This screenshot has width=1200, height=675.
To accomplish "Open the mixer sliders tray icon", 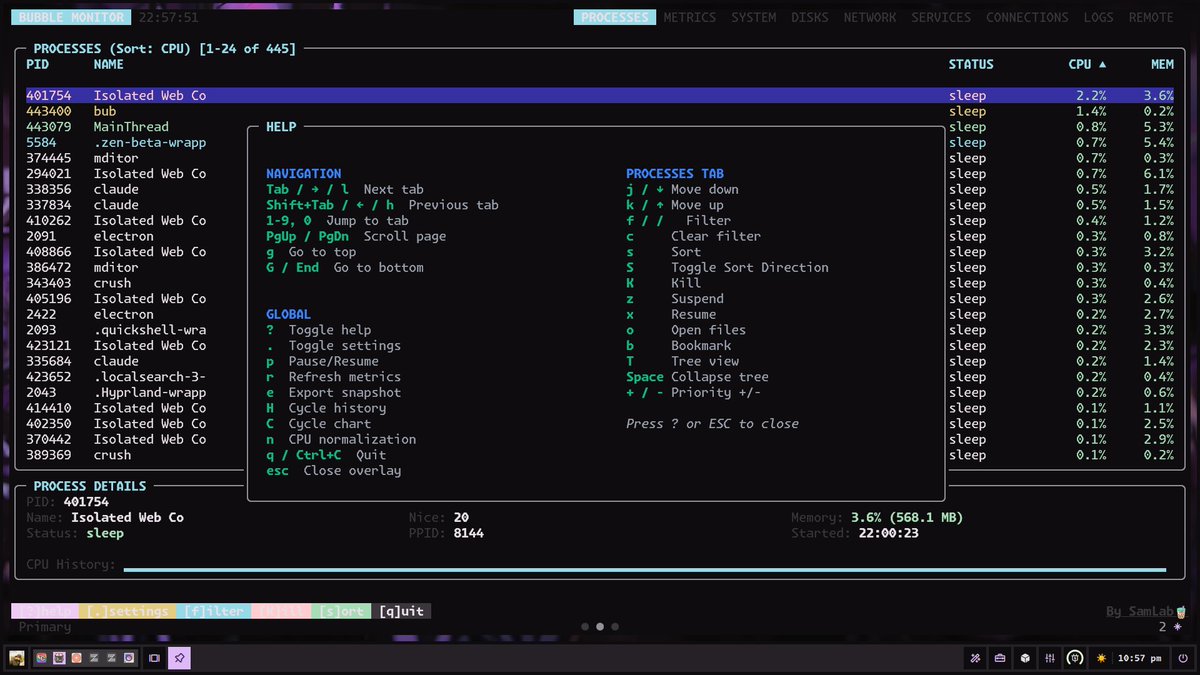I will tap(1050, 659).
